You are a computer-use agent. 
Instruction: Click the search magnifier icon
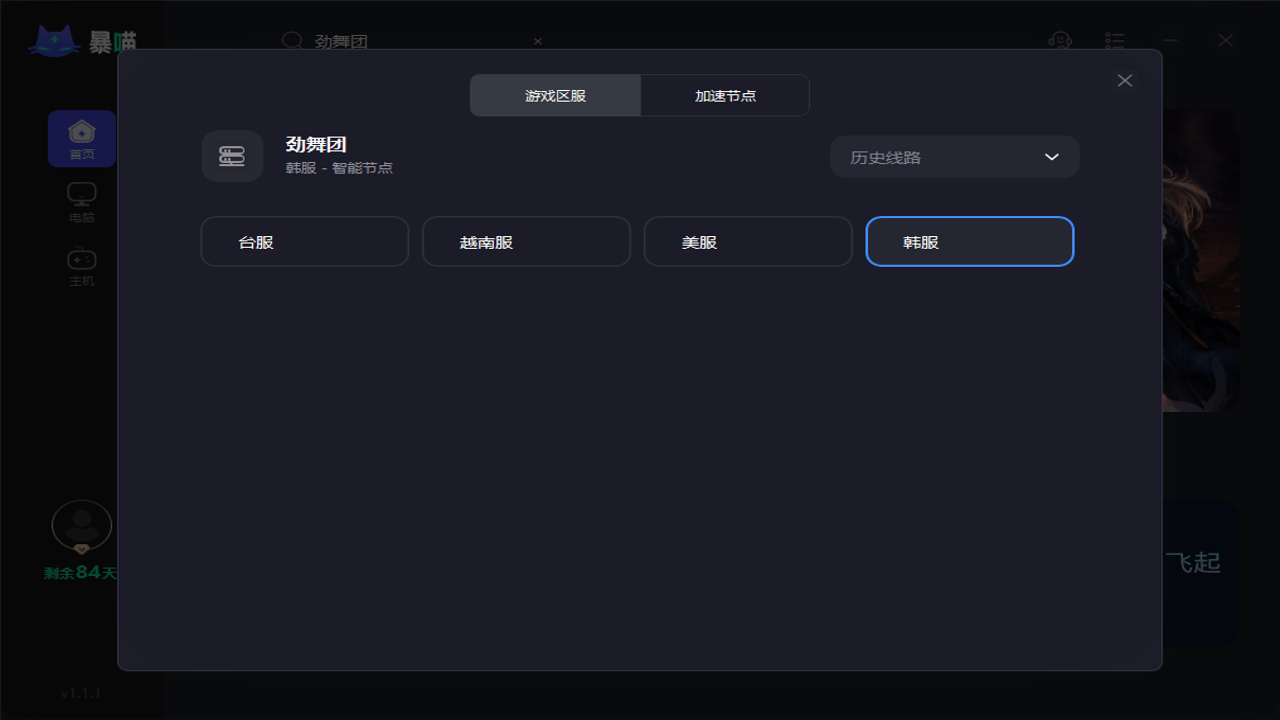point(292,41)
